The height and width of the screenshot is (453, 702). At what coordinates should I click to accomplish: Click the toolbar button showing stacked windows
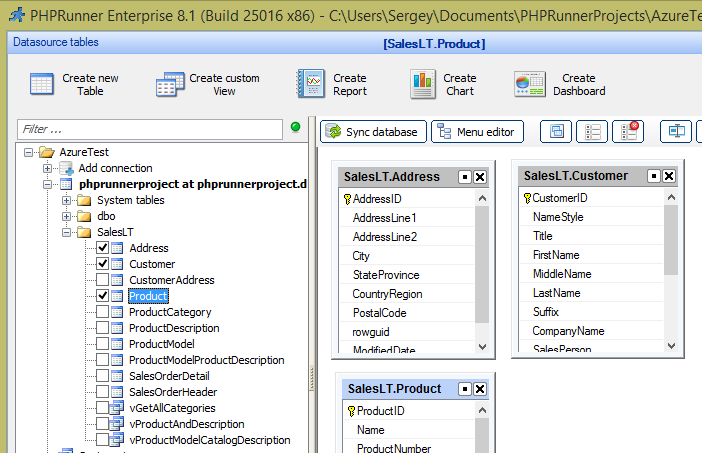[x=556, y=132]
